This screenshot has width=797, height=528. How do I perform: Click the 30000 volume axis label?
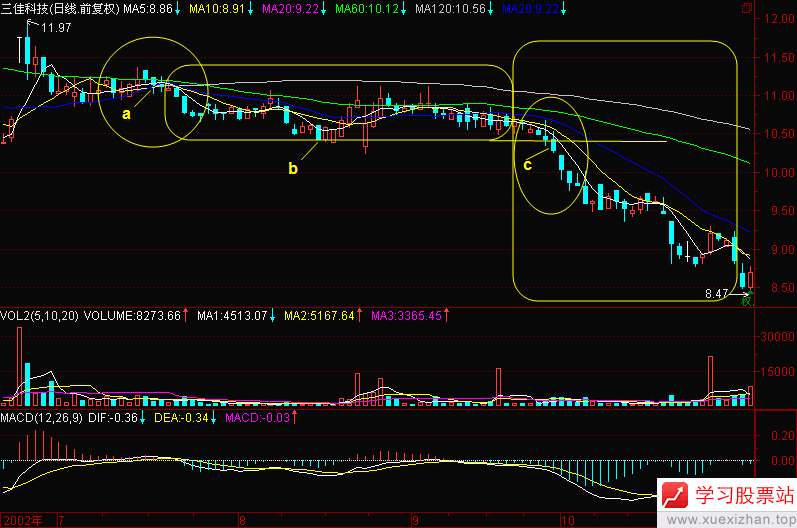pos(778,336)
